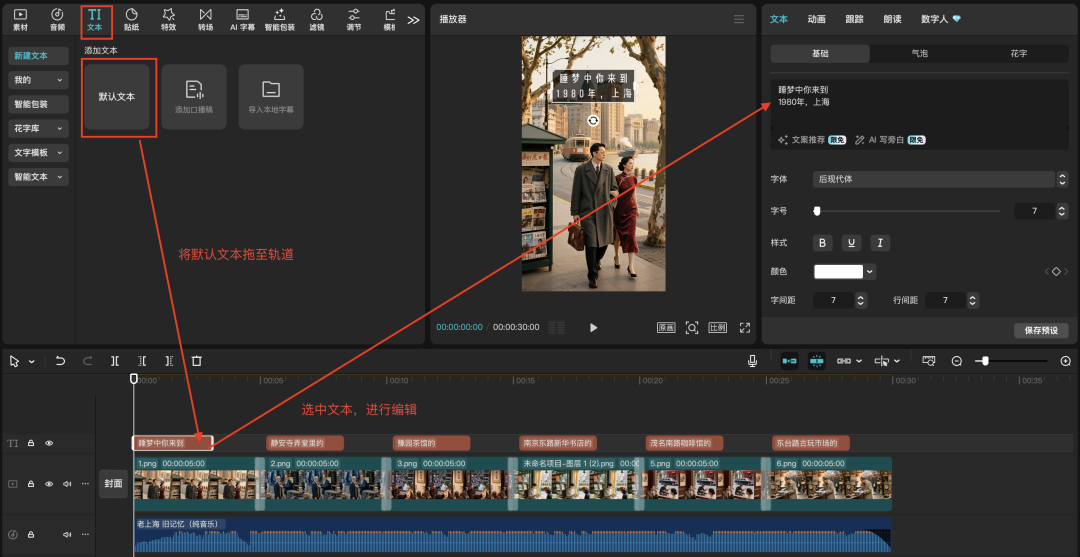This screenshot has width=1080, height=557.
Task: Click the delete trash icon in timeline toolbar
Action: pos(197,361)
